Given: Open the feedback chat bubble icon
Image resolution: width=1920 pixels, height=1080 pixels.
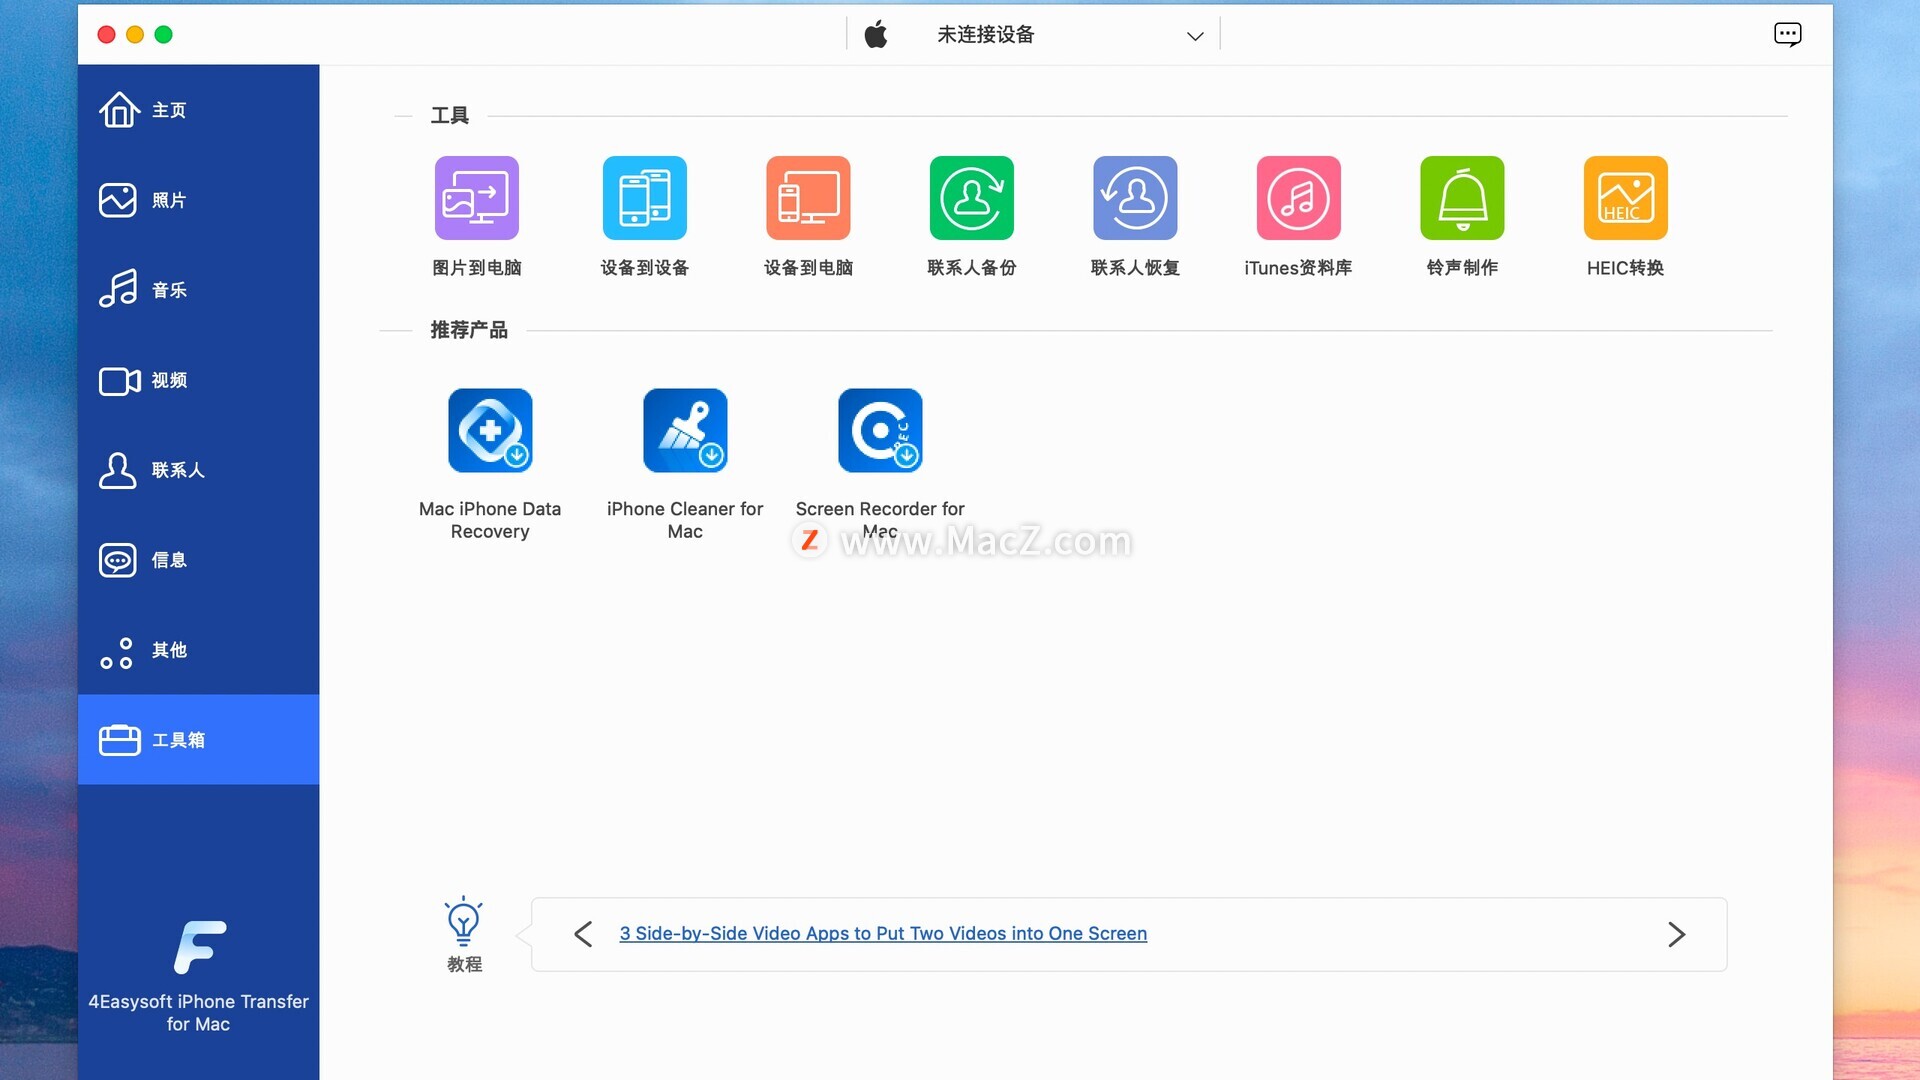Looking at the screenshot, I should click(1788, 35).
